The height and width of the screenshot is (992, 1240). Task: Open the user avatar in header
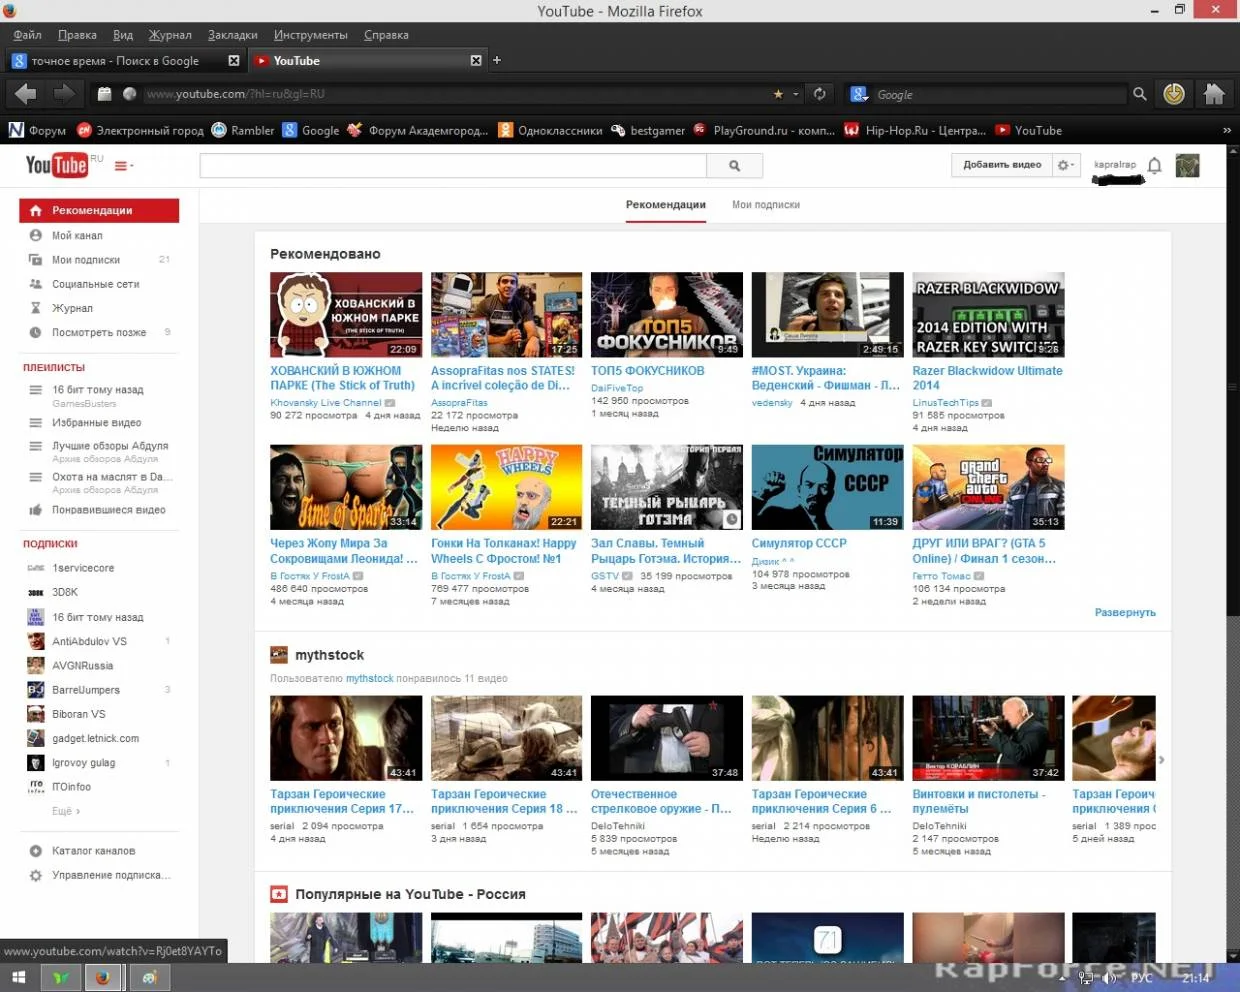coord(1187,166)
